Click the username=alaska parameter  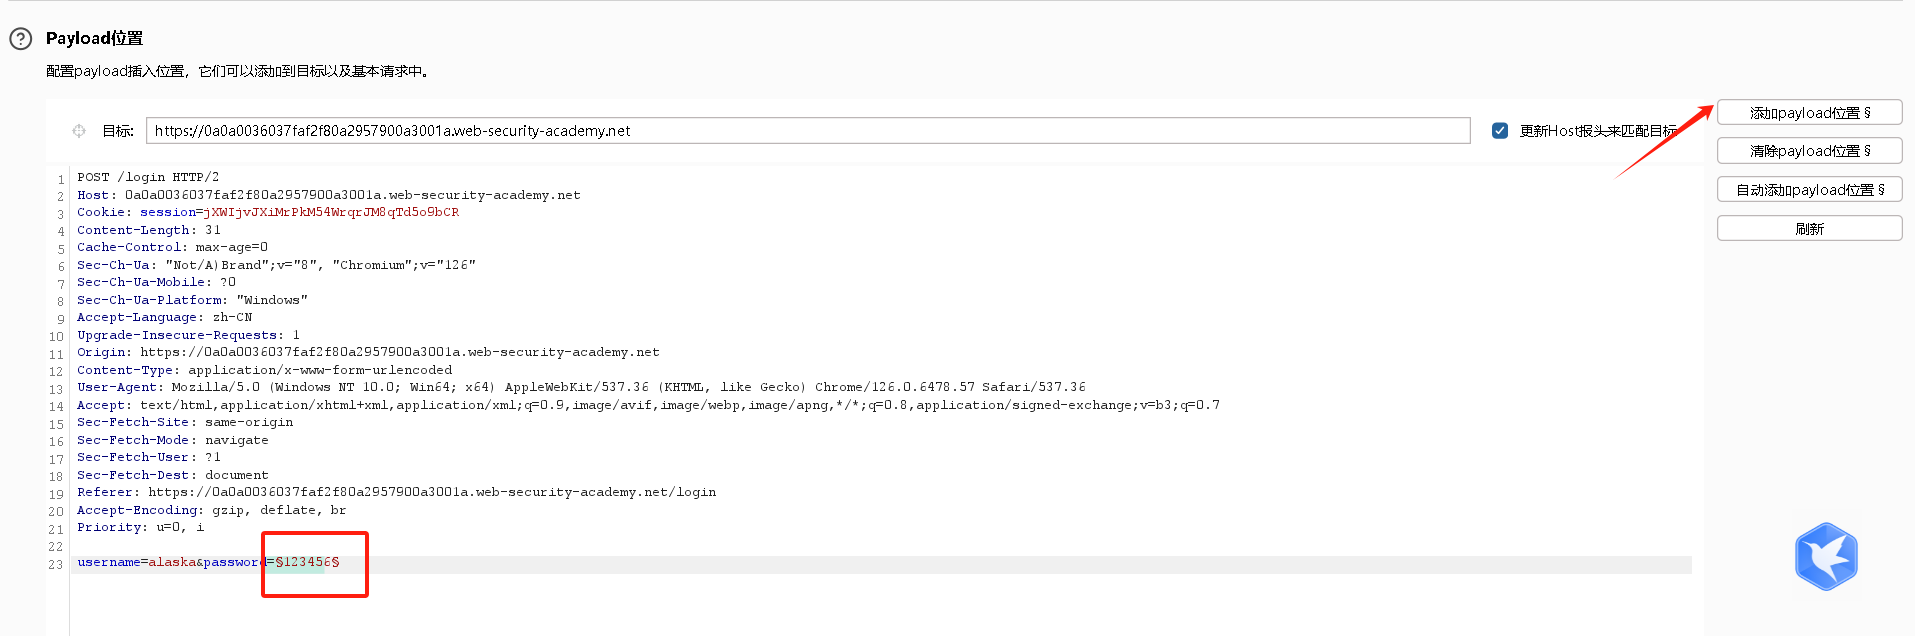point(137,562)
